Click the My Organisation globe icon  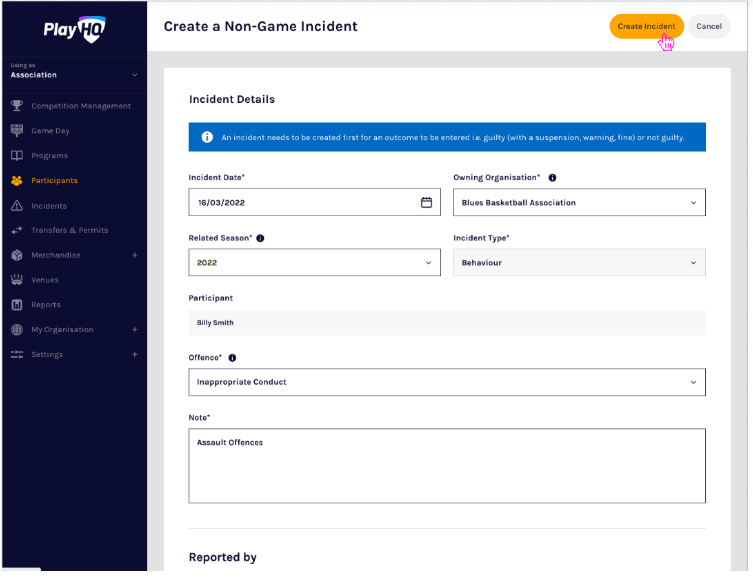click(17, 330)
